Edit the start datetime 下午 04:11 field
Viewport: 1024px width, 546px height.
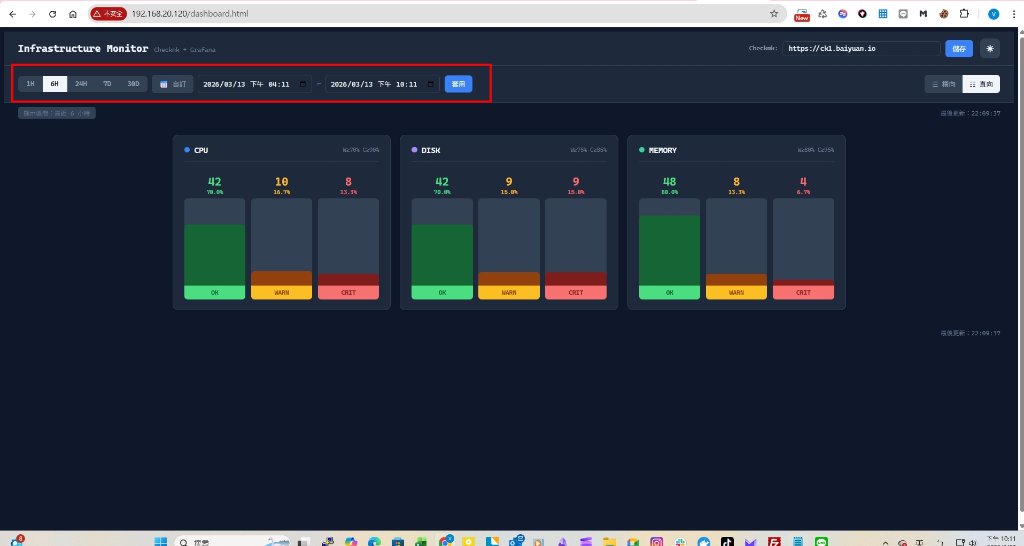[255, 84]
